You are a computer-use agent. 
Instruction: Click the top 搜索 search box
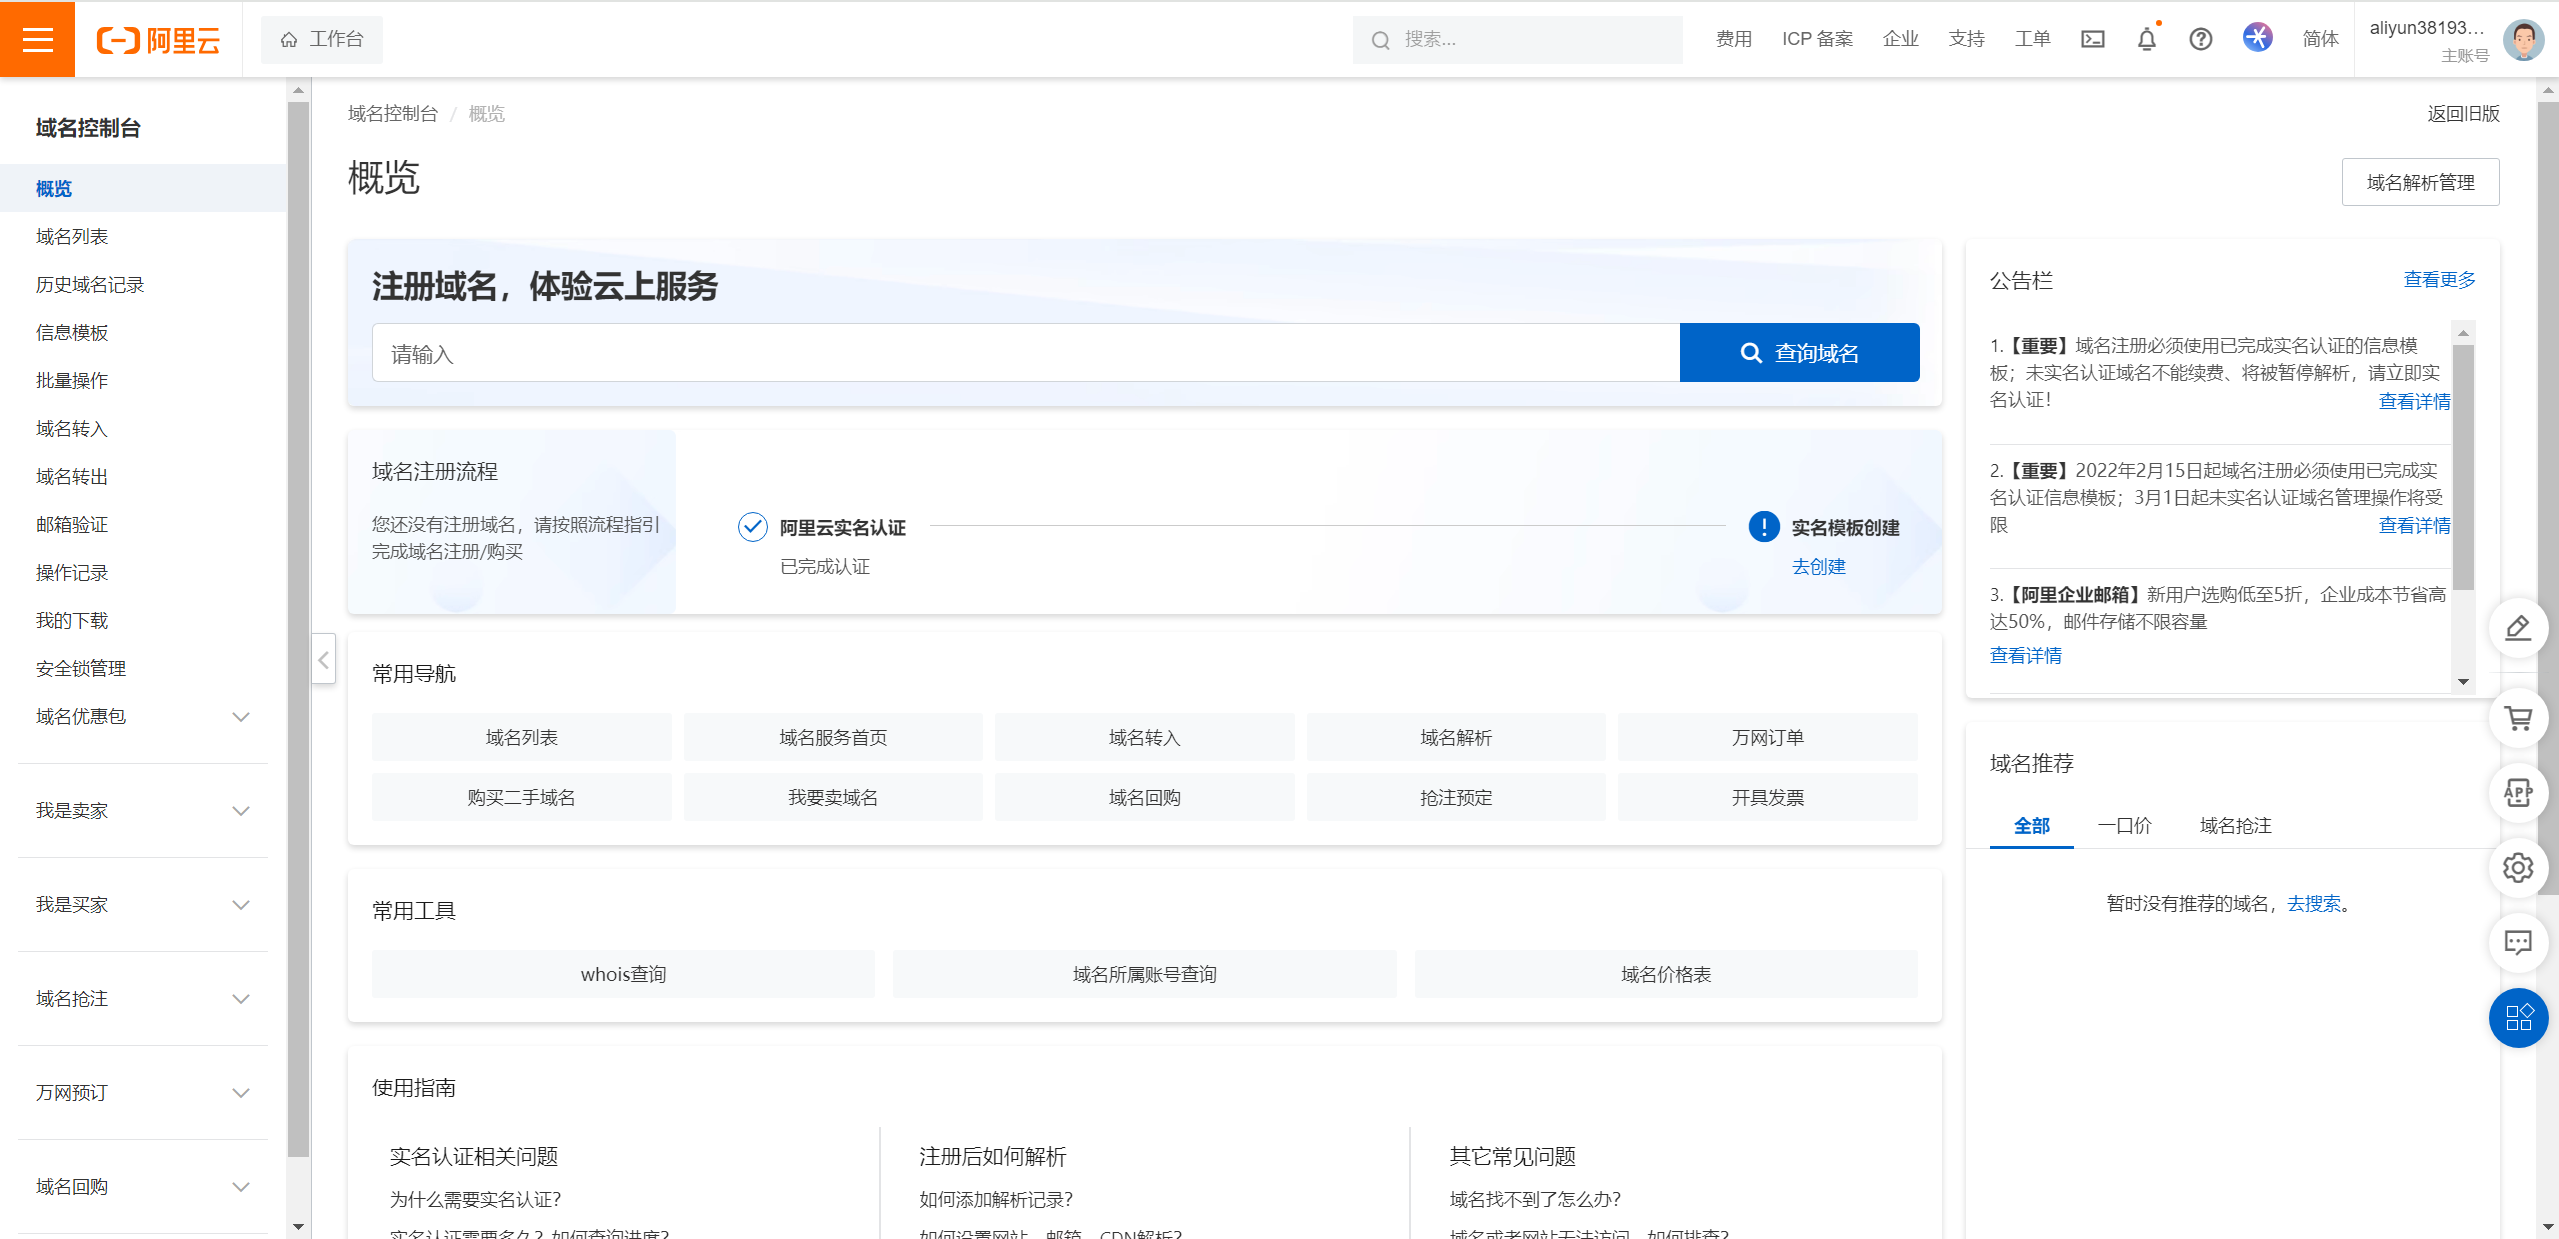point(1517,40)
